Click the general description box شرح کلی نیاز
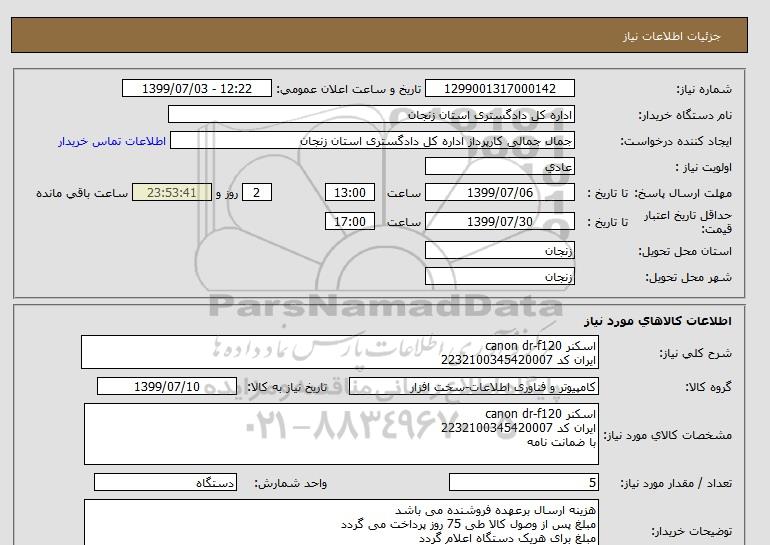The width and height of the screenshot is (770, 545). click(x=340, y=353)
